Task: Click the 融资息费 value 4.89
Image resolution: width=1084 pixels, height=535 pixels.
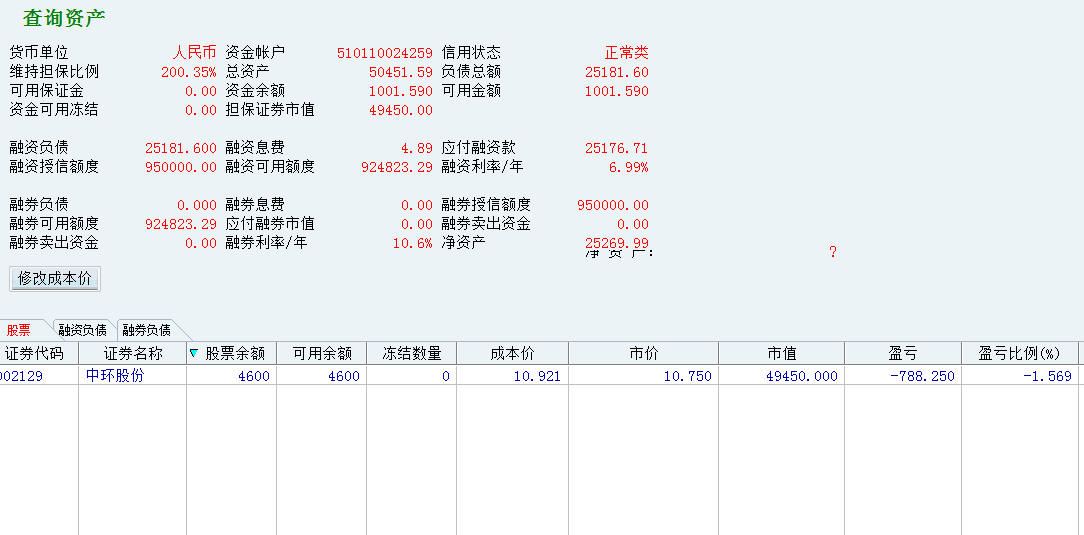Action: coord(417,148)
